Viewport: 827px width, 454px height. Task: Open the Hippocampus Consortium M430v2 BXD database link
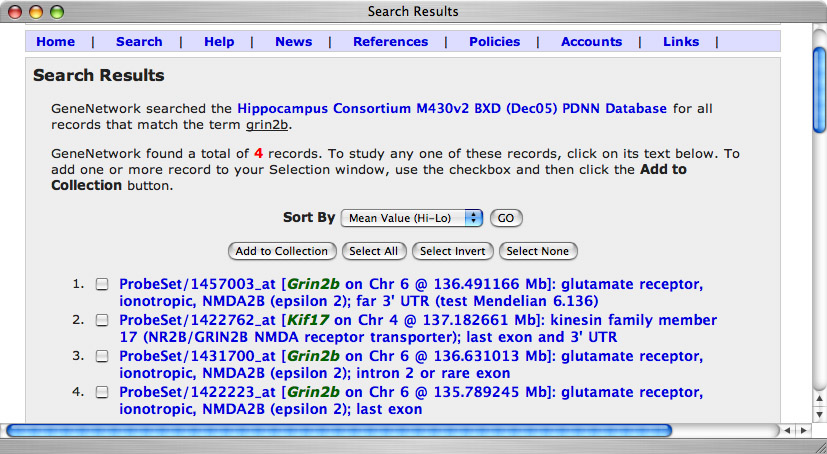[451, 108]
